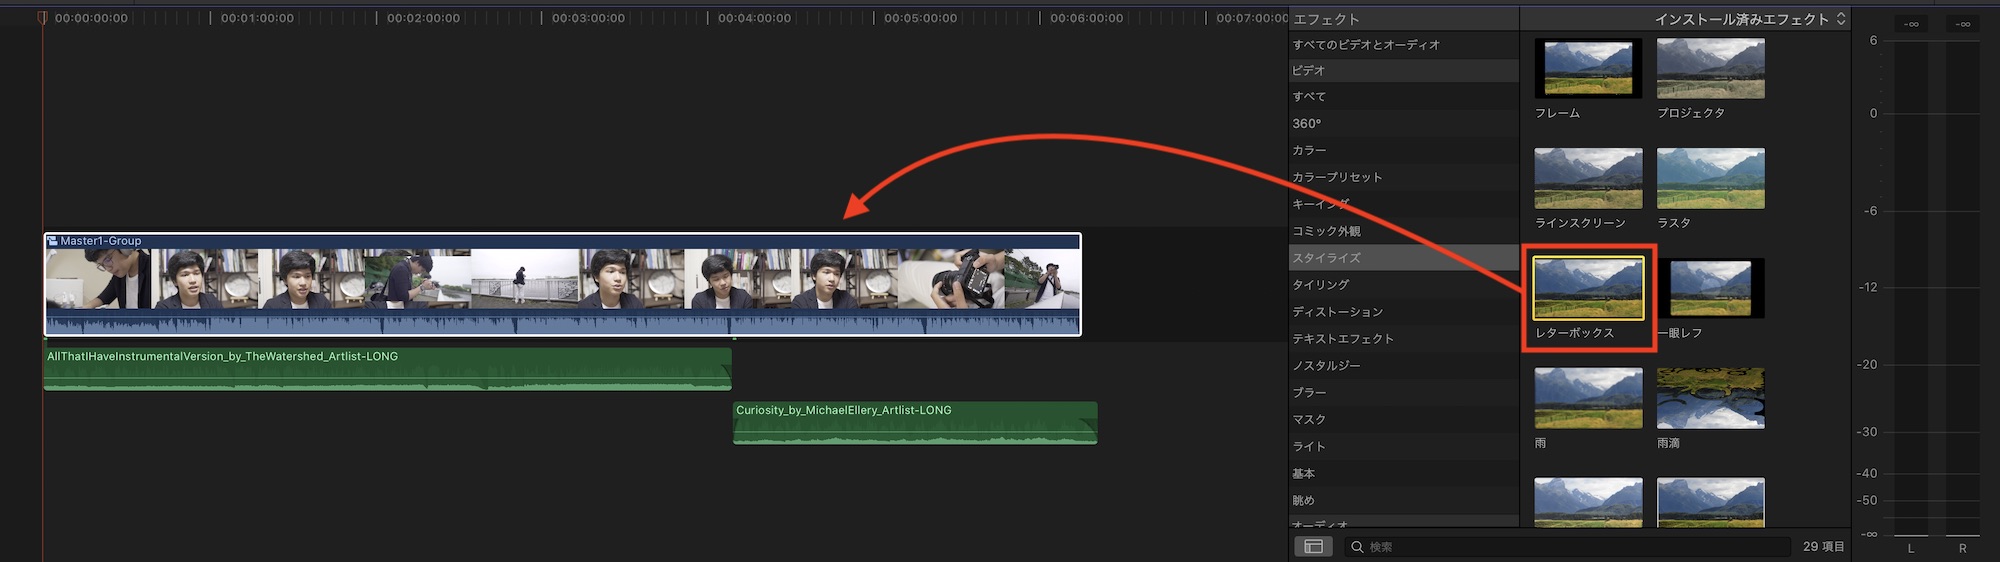Select the 雨滴 effect thumbnail

coord(1711,398)
